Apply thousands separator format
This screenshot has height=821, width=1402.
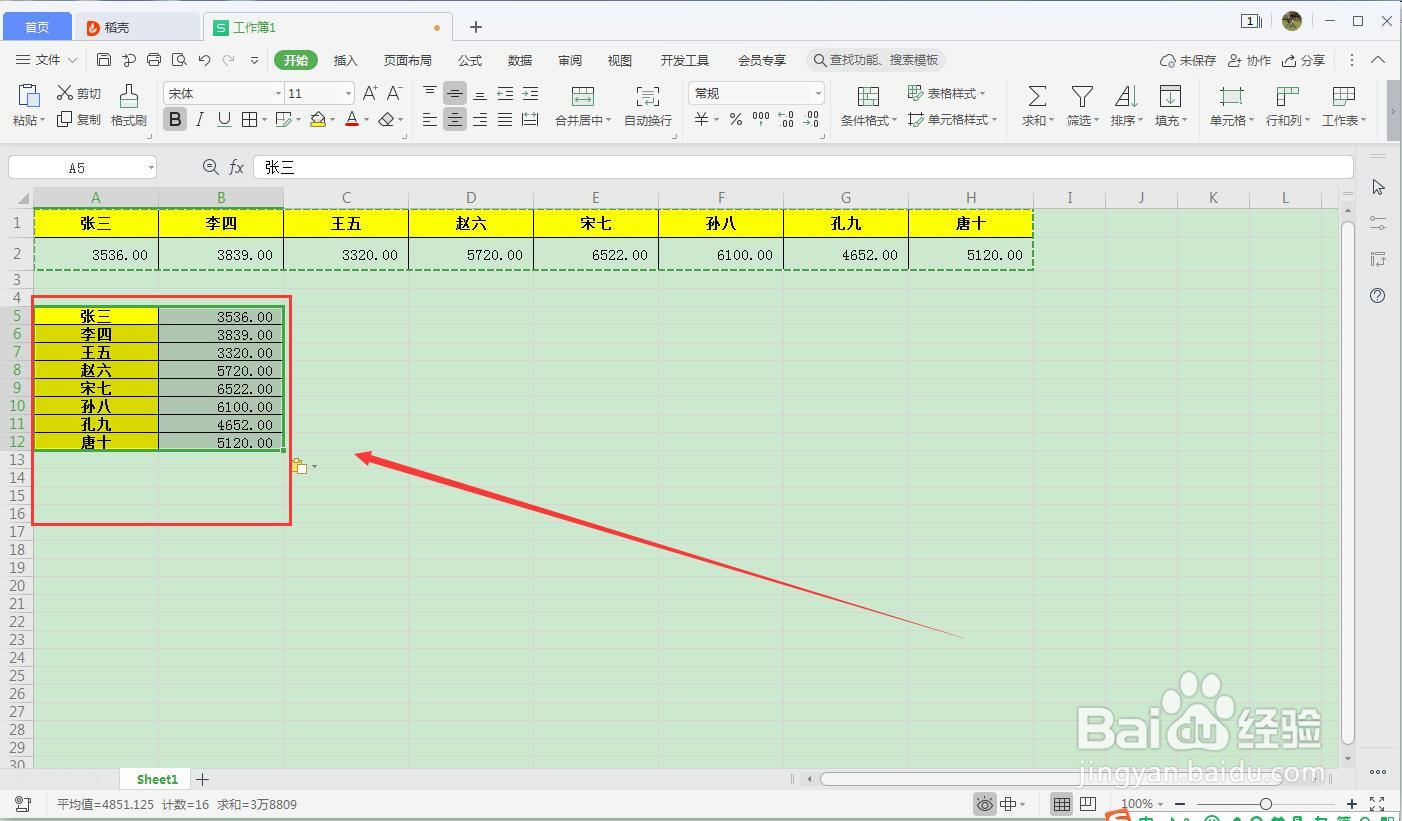point(761,119)
